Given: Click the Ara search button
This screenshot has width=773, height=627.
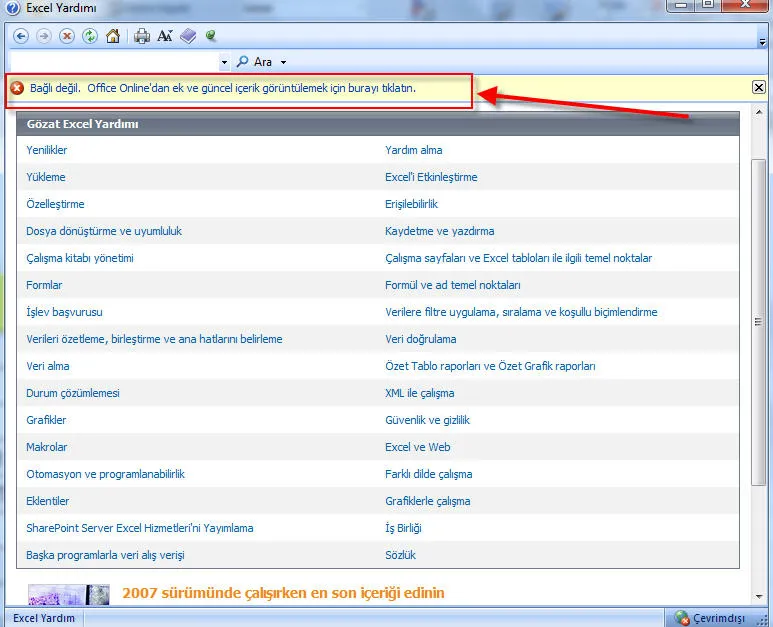Looking at the screenshot, I should pyautogui.click(x=254, y=62).
